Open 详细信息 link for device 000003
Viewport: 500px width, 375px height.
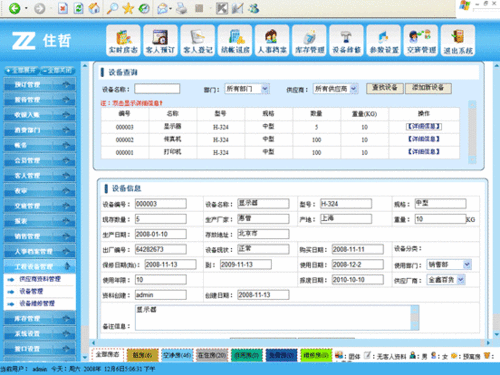424,126
